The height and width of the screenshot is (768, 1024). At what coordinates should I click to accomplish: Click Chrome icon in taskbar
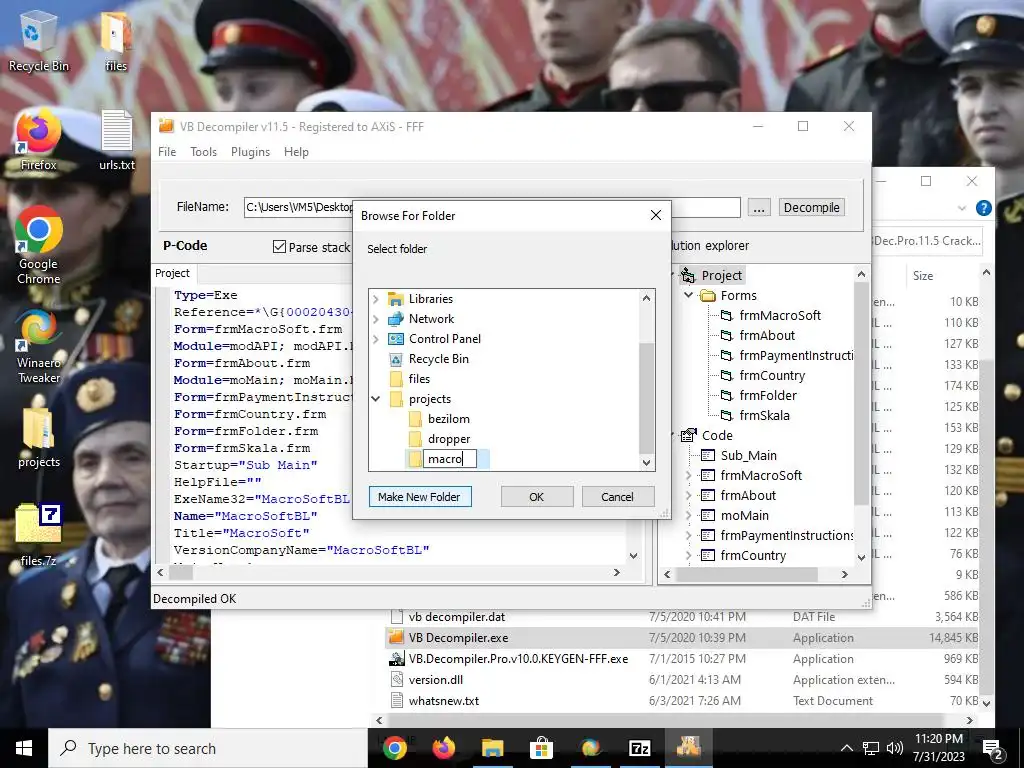(394, 748)
